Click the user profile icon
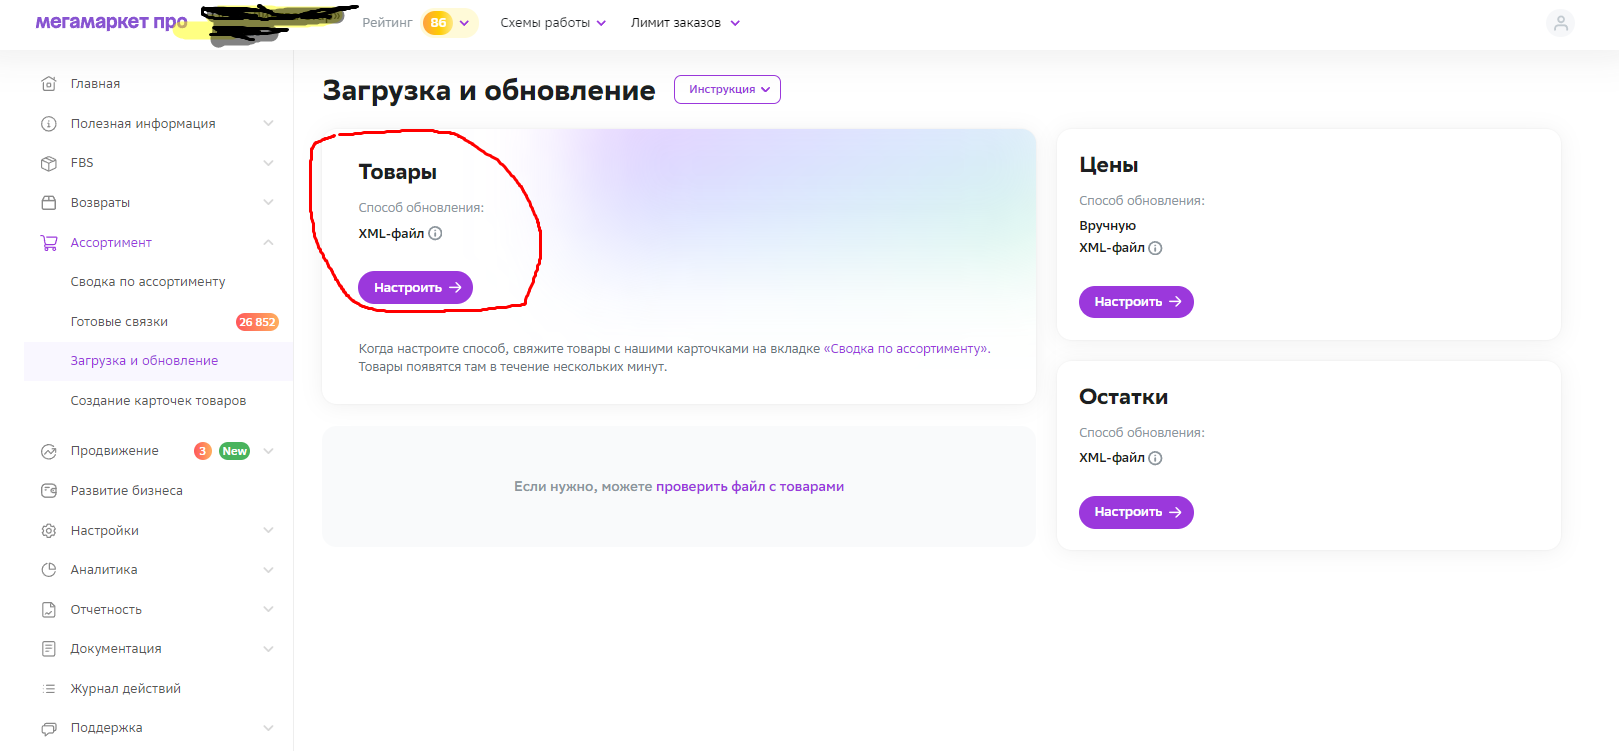Image resolution: width=1619 pixels, height=751 pixels. [1560, 23]
